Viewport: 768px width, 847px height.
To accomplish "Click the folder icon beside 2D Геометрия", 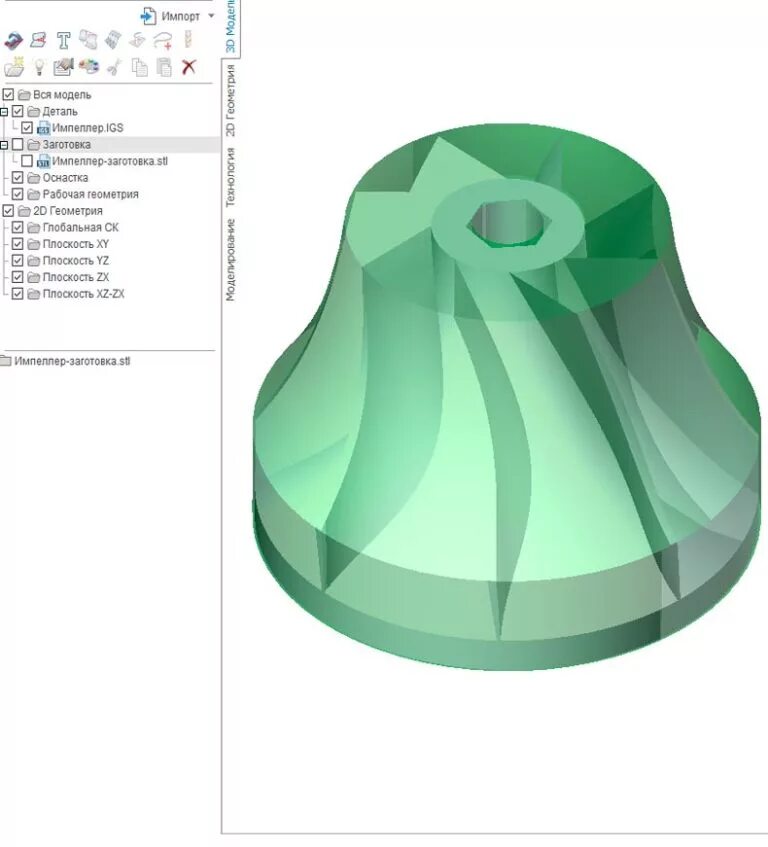I will click(x=24, y=211).
